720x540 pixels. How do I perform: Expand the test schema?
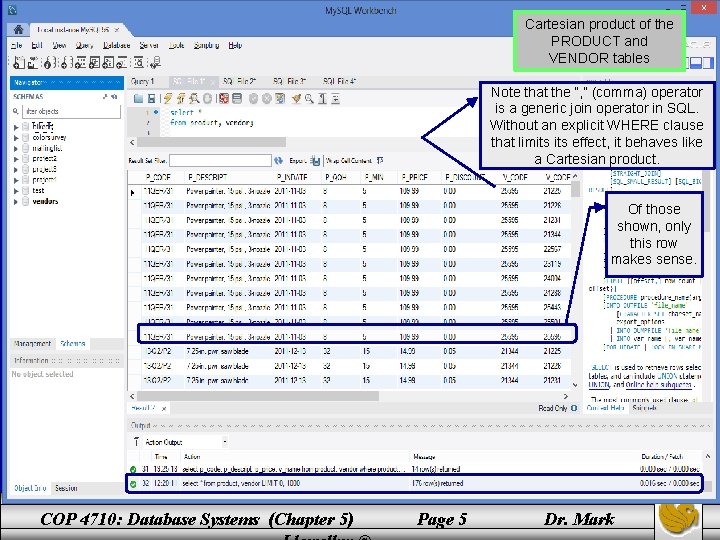(x=16, y=191)
